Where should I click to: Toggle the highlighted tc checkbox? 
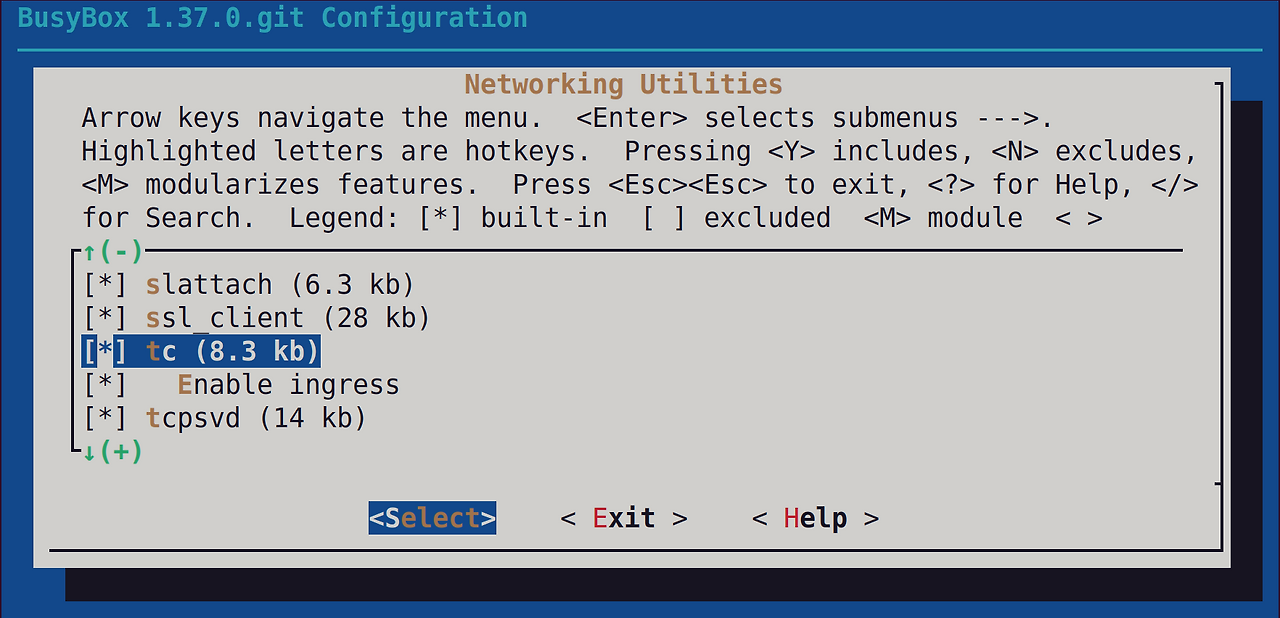pos(104,351)
